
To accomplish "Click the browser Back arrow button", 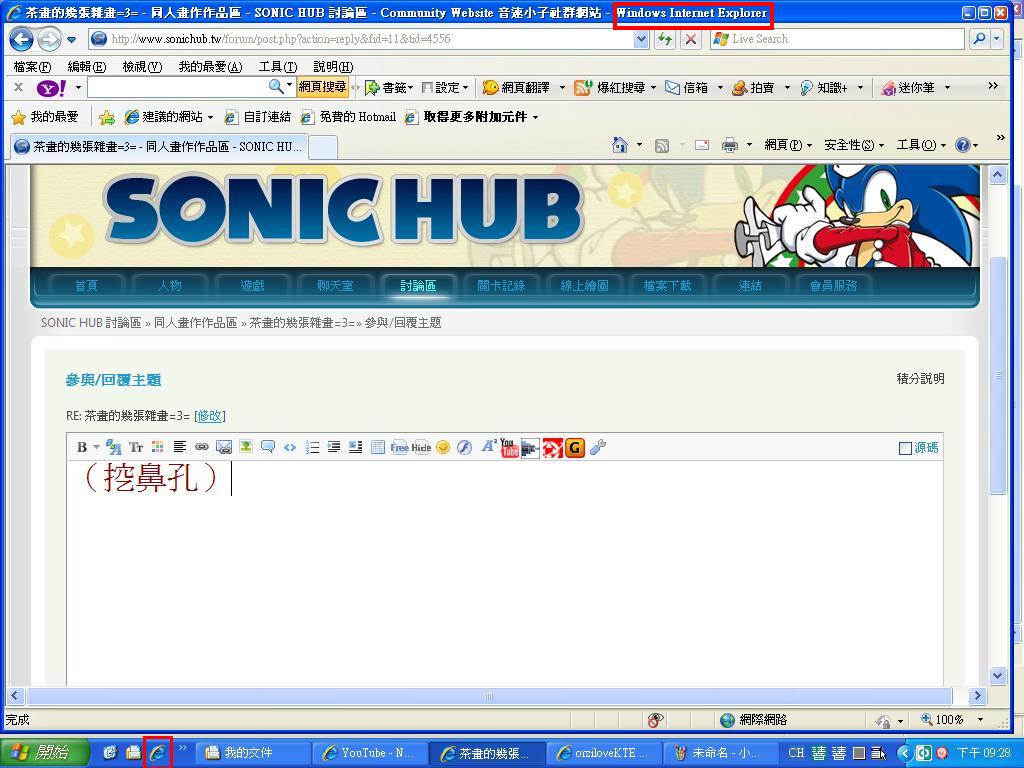I will point(21,39).
